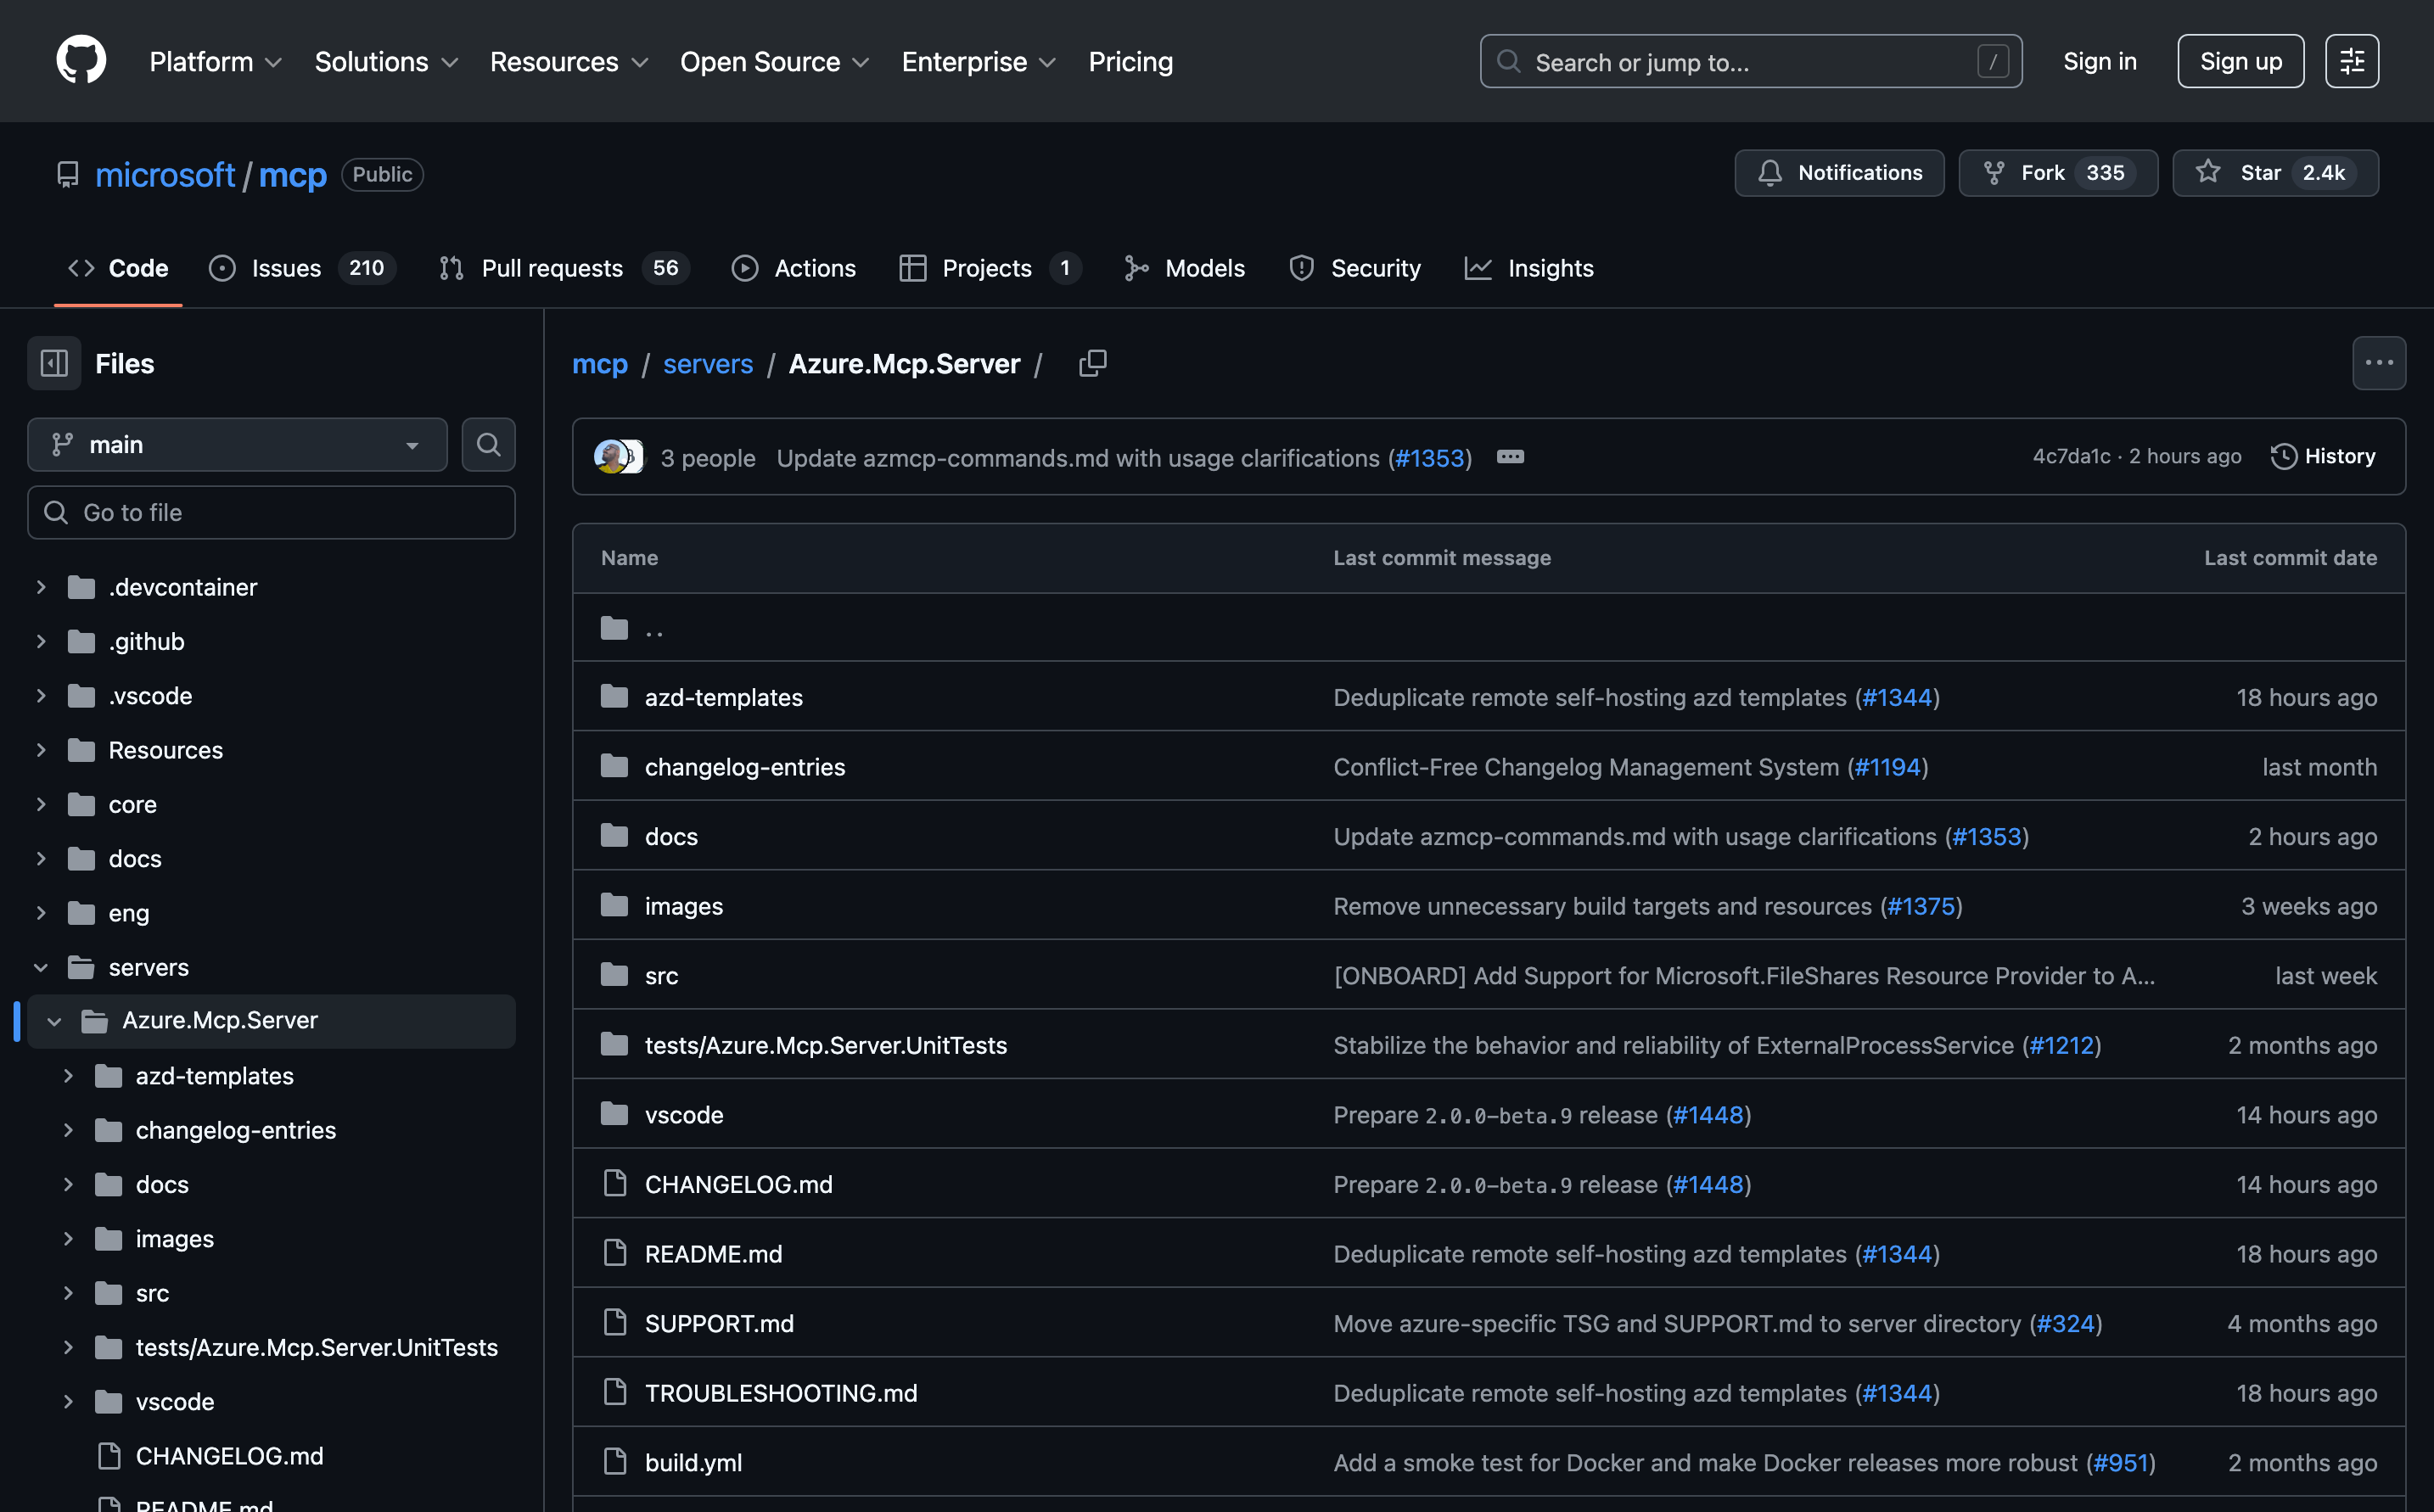Click the contributors avatar stack
The image size is (2434, 1512).
(618, 457)
